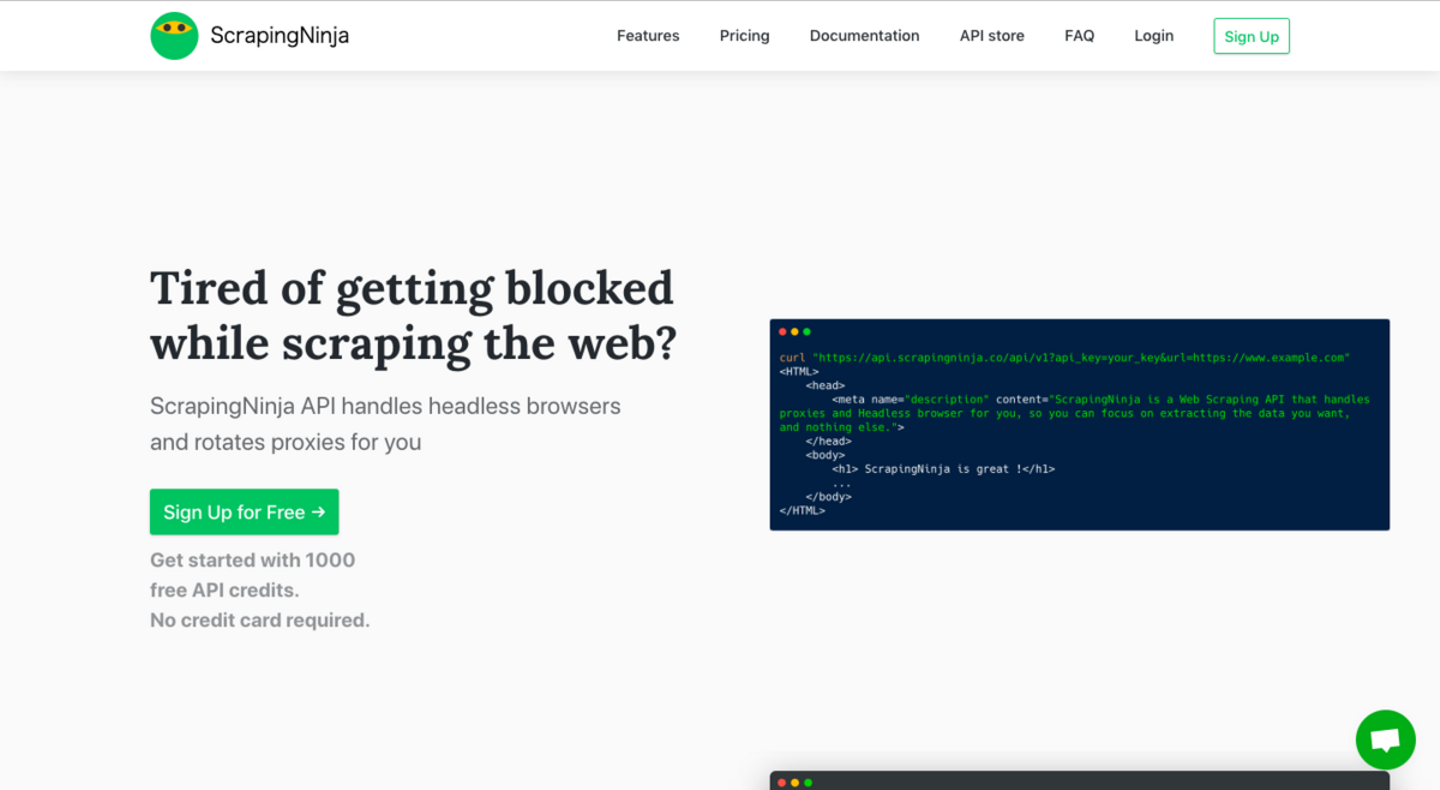Open the Login page
Viewport: 1440px width, 790px height.
click(x=1154, y=36)
